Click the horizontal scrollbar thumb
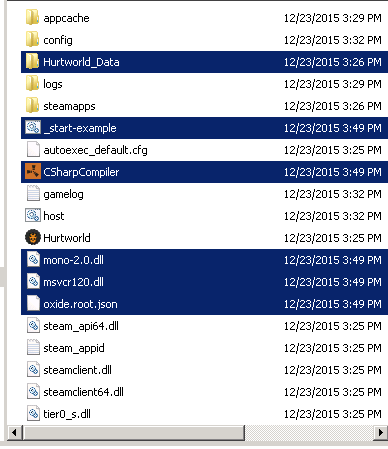Screen dimensions: 388x449 [x=133, y=433]
